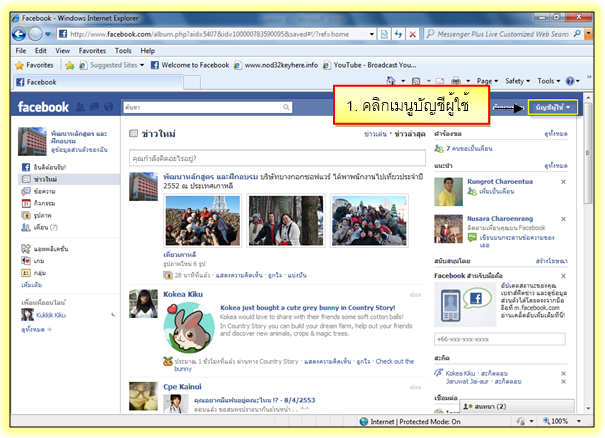Expand the Tools command bar dropdown
The height and width of the screenshot is (438, 605).
tap(548, 81)
